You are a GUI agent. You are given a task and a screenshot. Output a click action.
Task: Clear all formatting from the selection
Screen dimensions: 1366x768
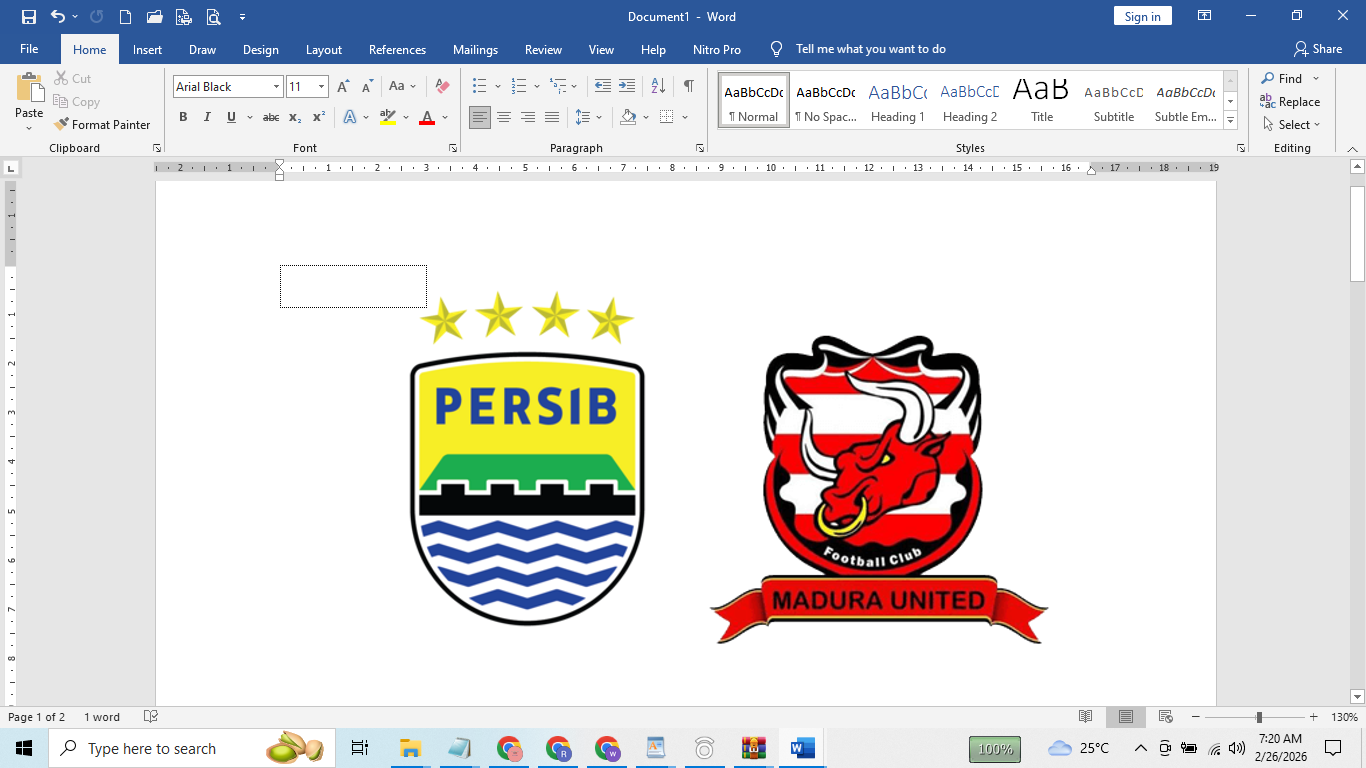pos(442,87)
